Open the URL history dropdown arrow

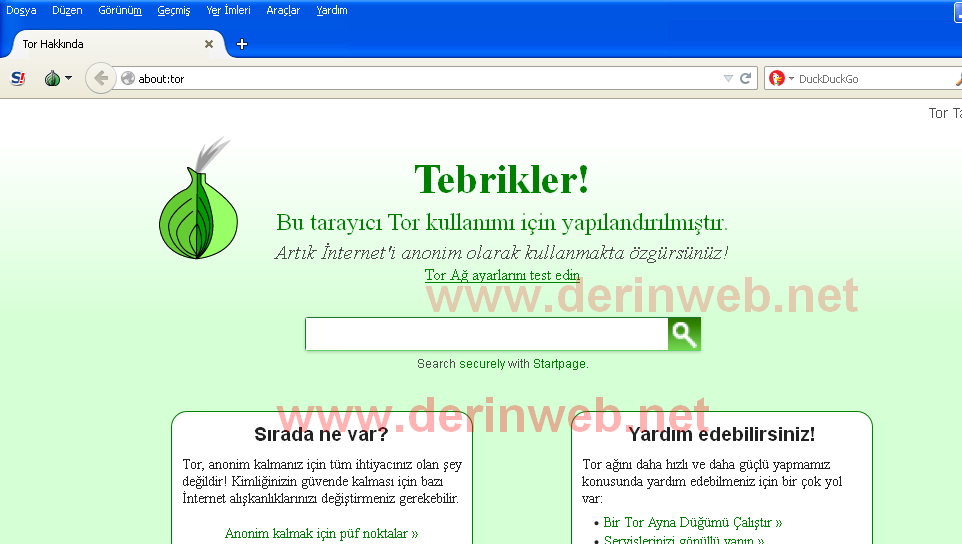728,79
